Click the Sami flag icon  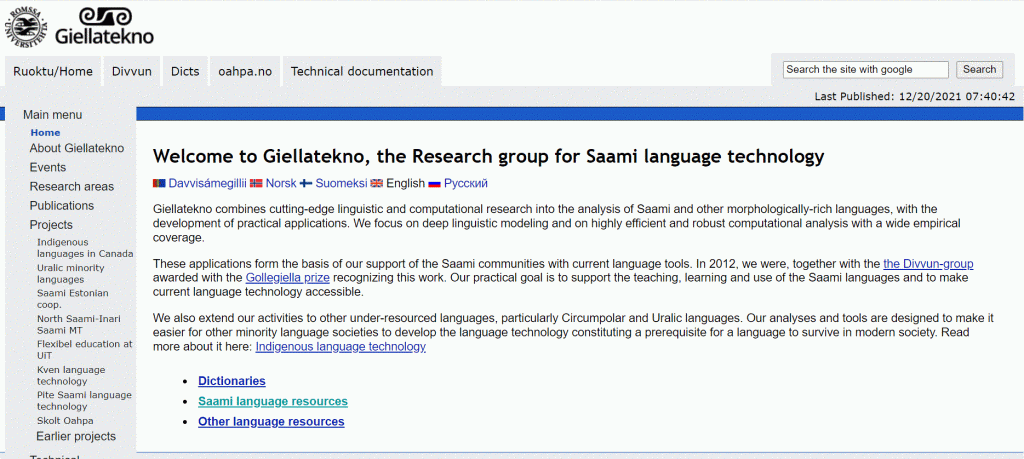pyautogui.click(x=158, y=184)
